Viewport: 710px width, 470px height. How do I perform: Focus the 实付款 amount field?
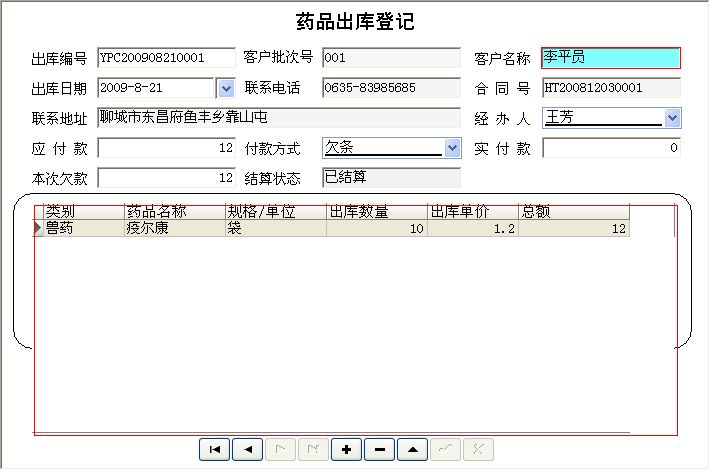[610, 148]
